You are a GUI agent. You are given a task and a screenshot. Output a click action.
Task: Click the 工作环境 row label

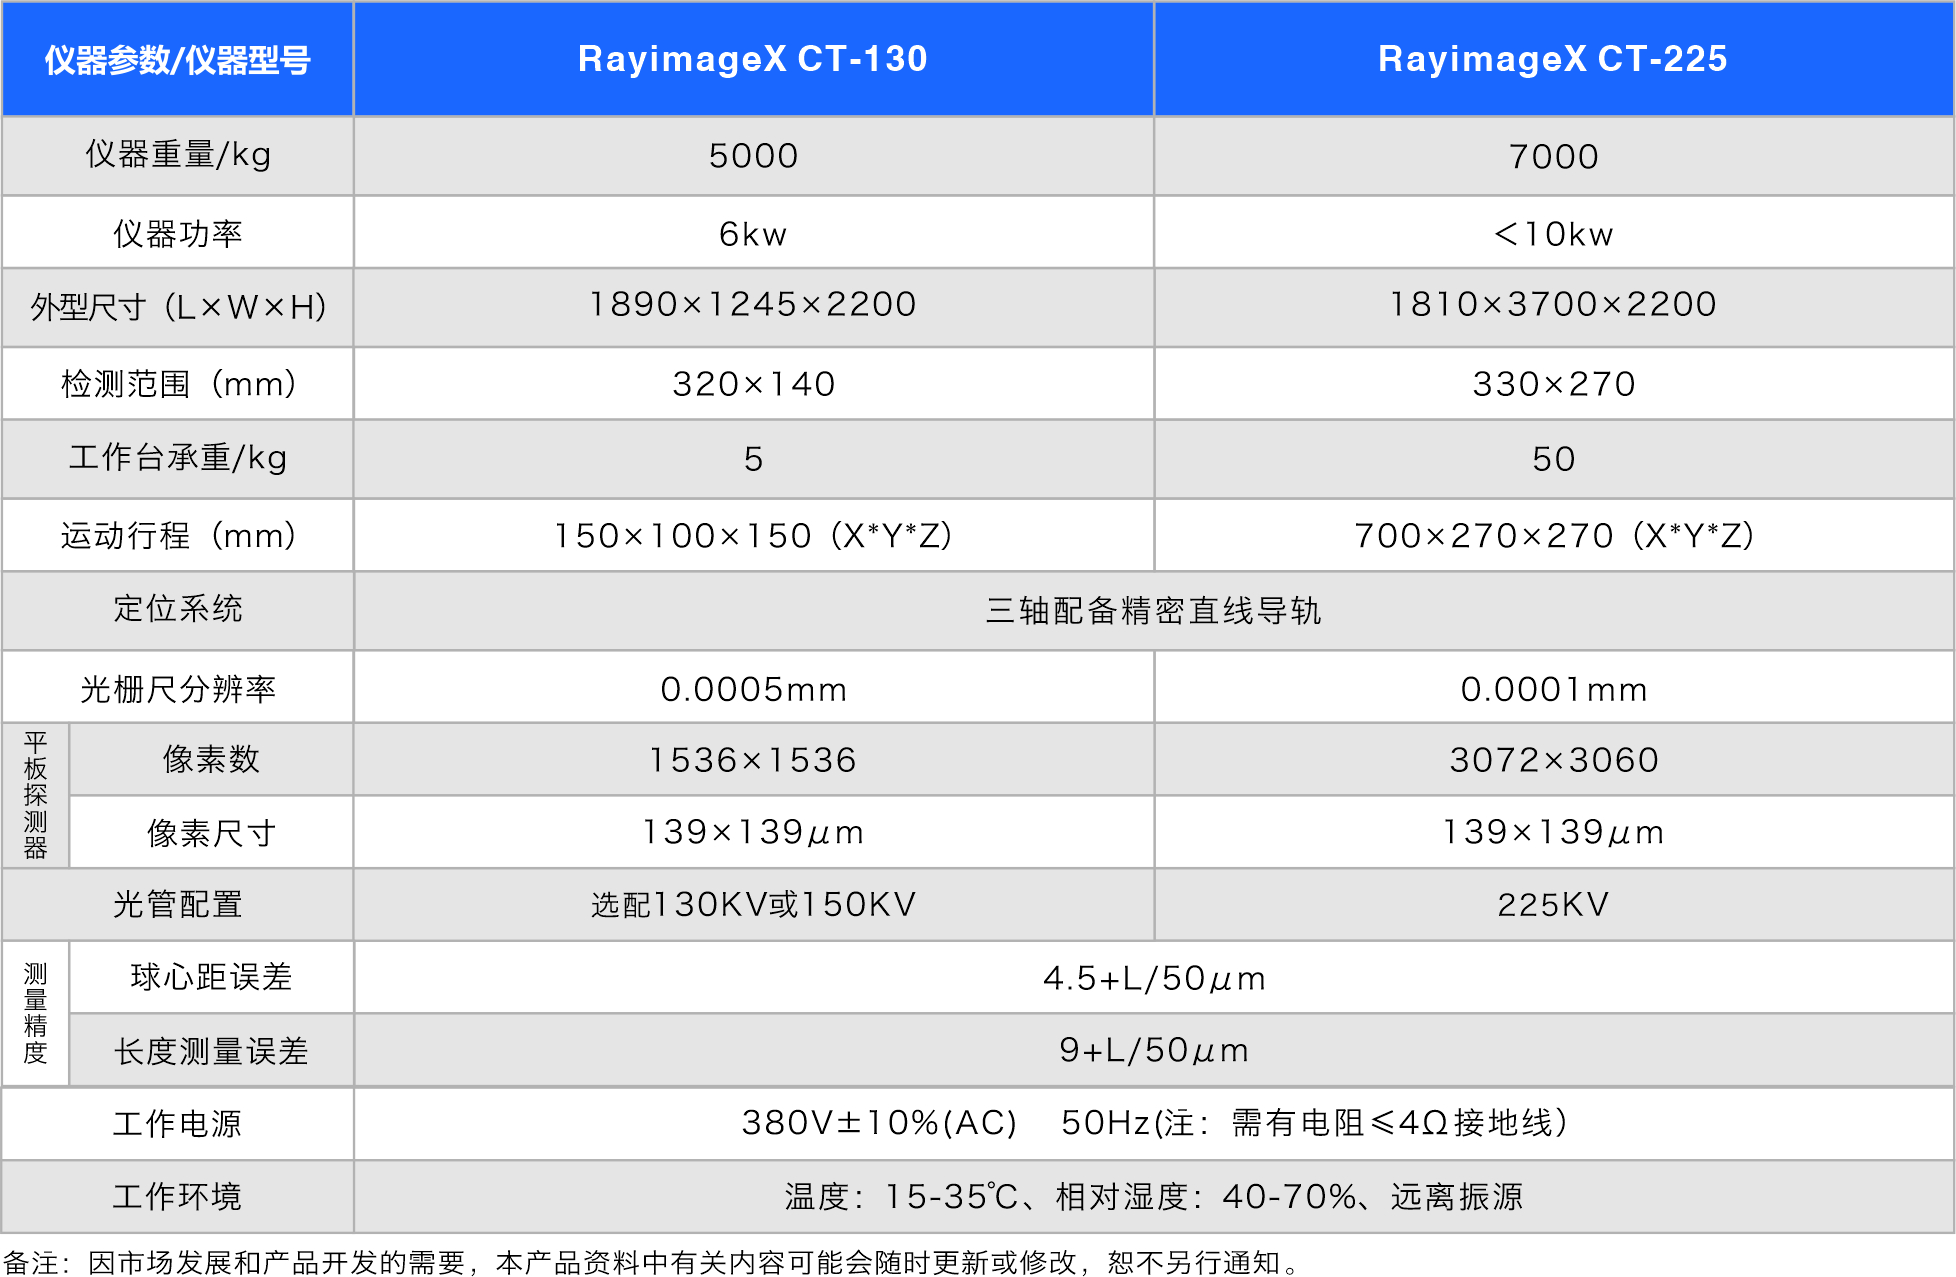177,1196
